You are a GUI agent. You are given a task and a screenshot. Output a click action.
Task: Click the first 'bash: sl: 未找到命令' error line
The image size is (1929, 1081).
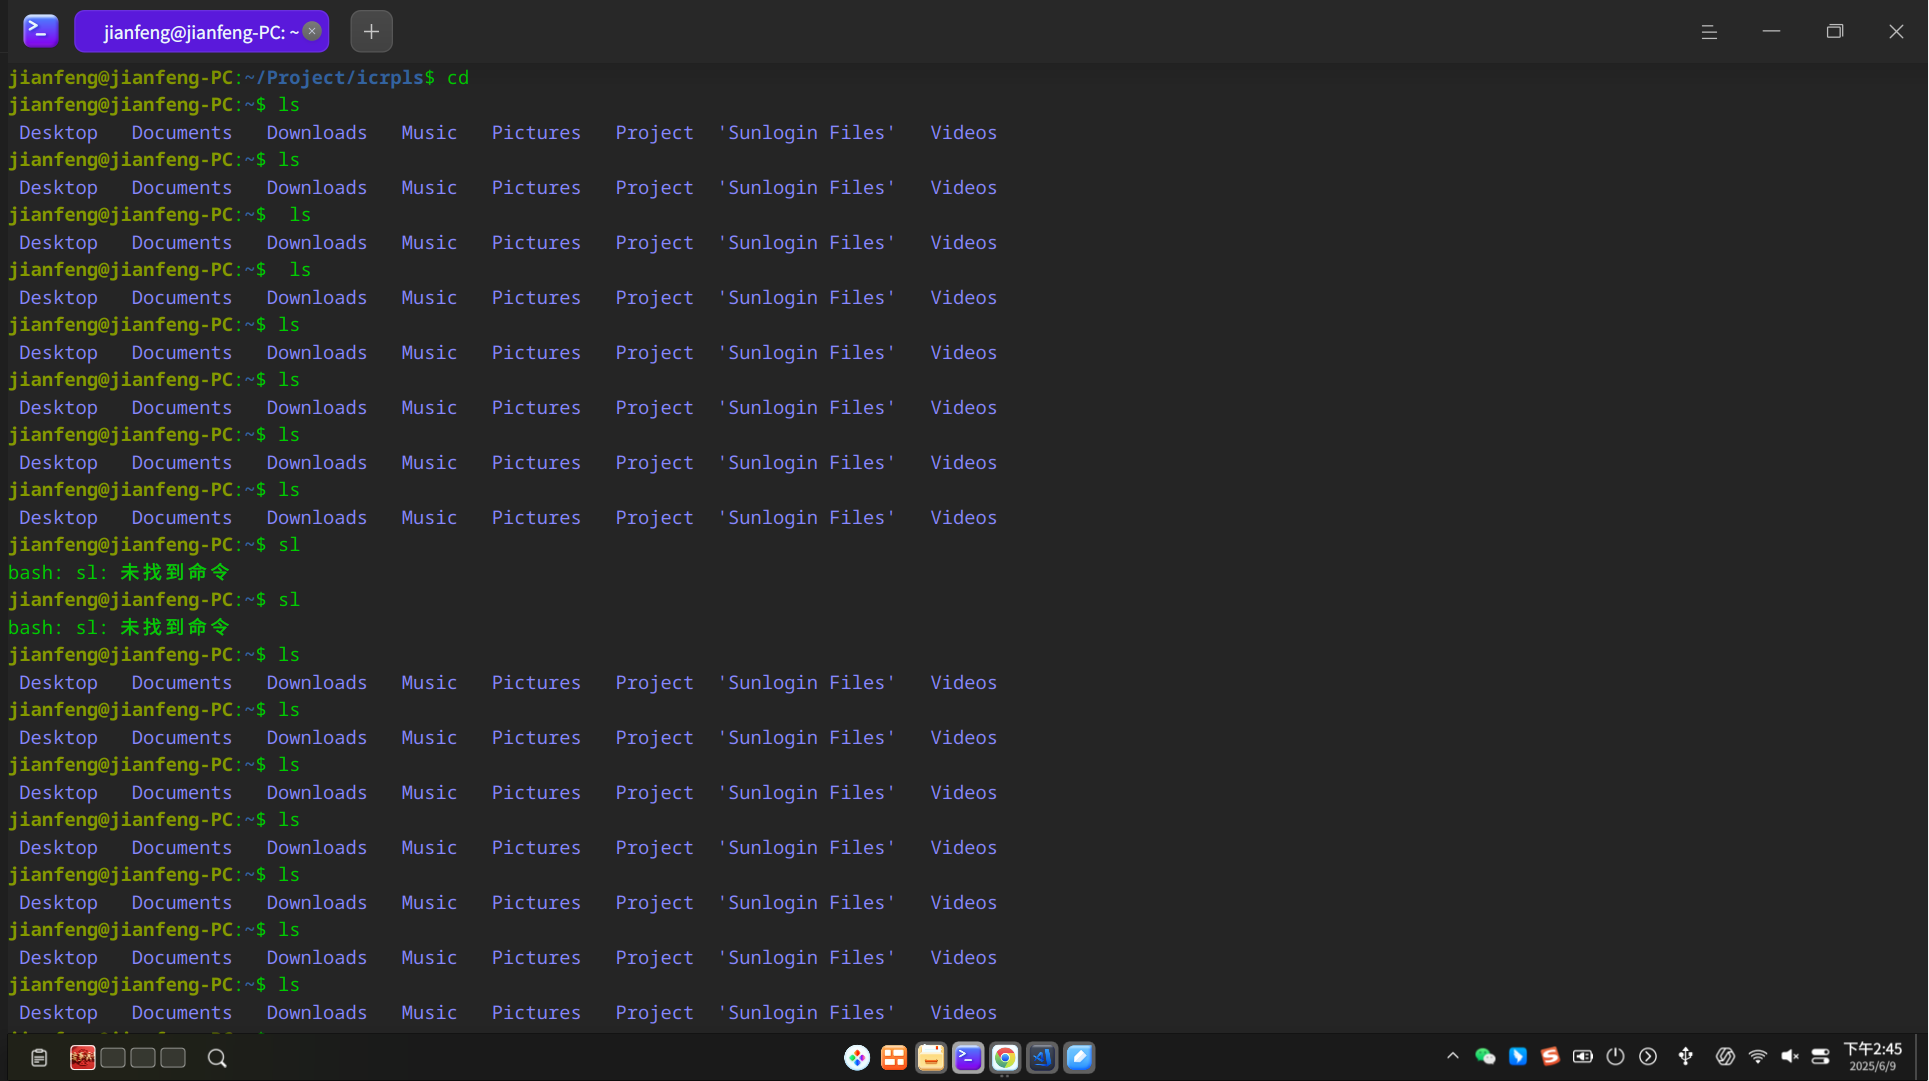(x=119, y=572)
